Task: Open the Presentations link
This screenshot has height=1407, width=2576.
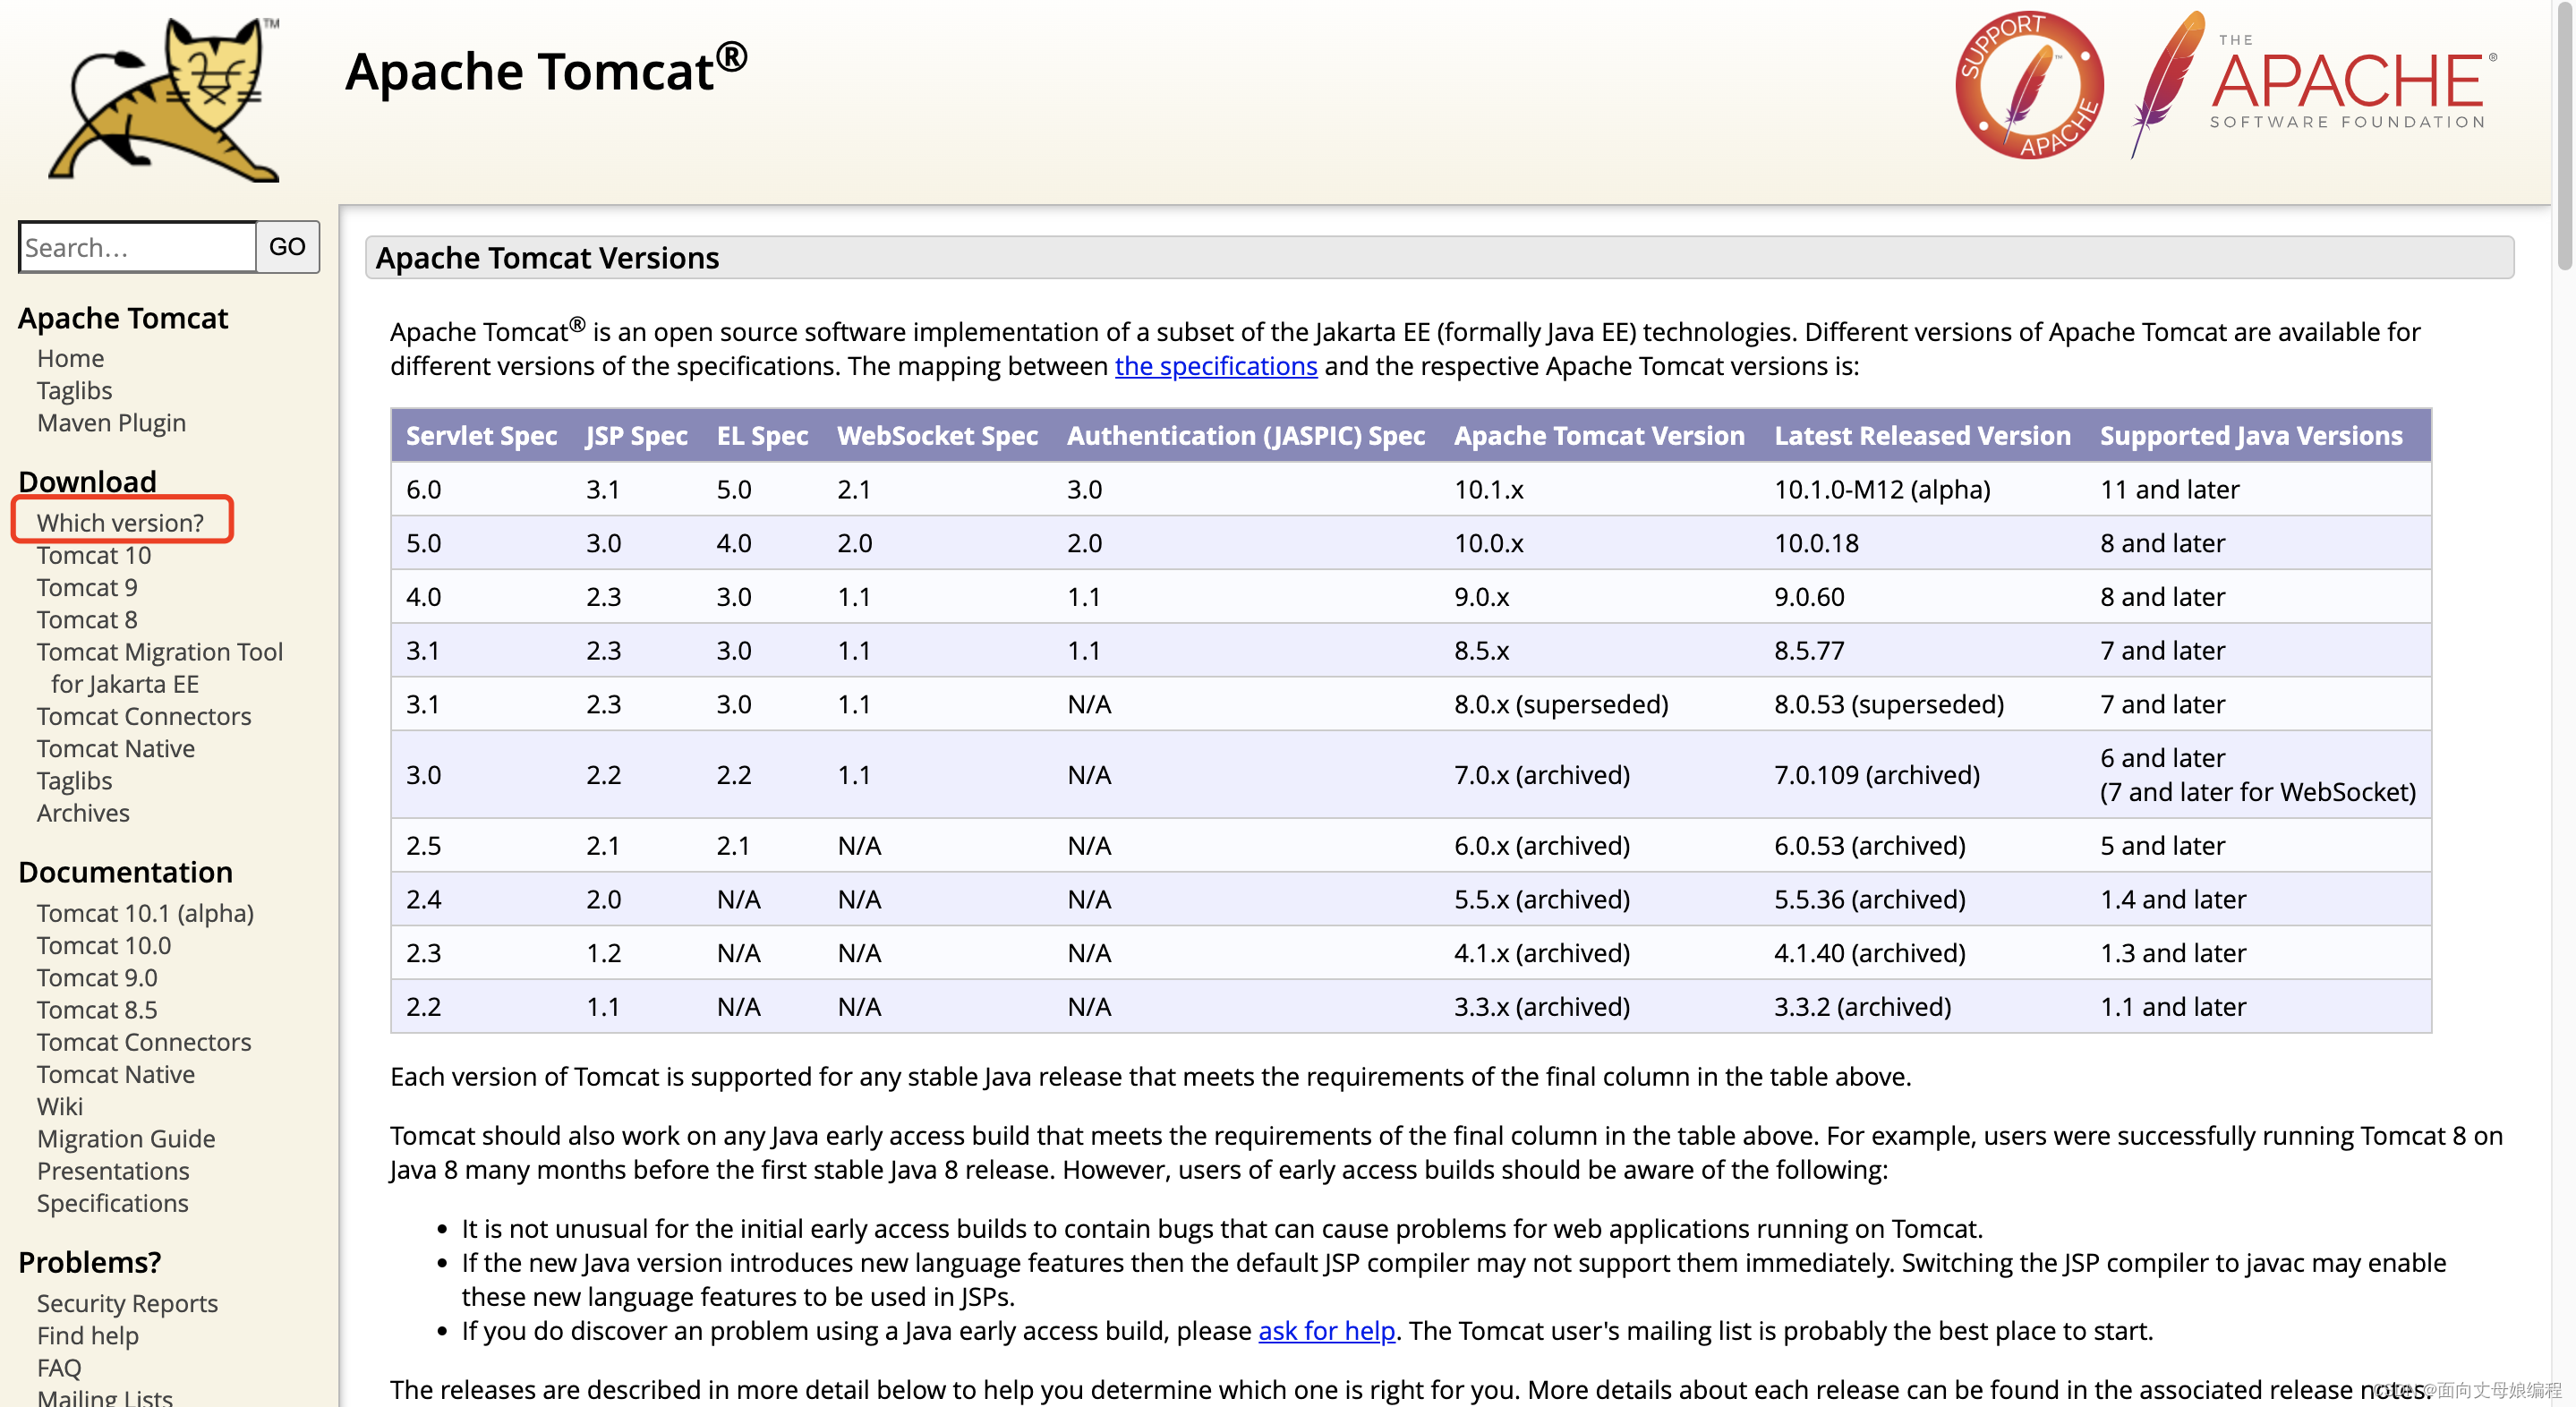Action: pyautogui.click(x=113, y=1170)
